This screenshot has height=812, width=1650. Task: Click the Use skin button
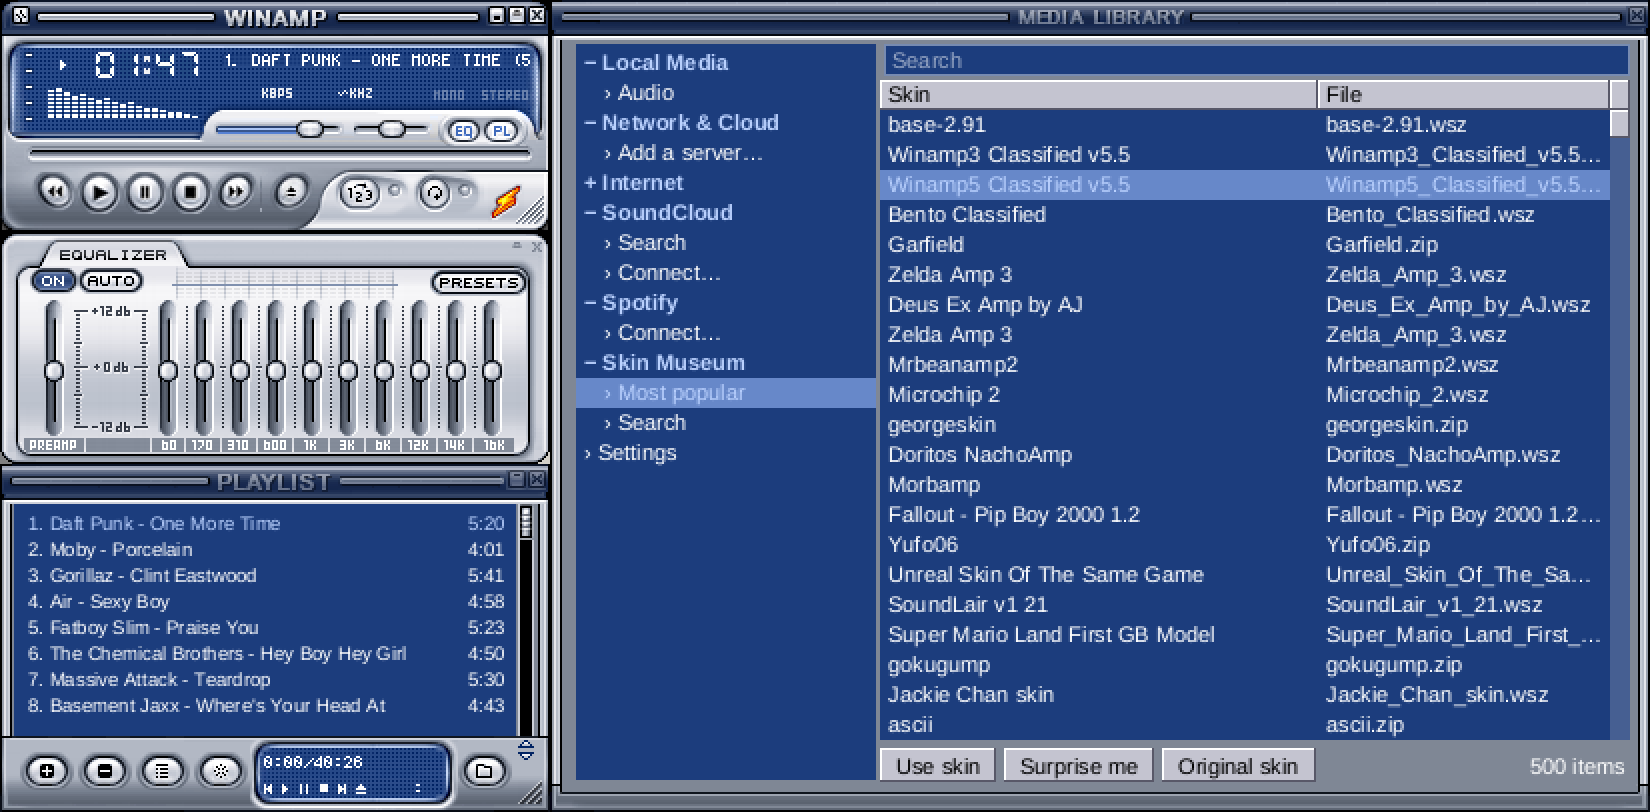point(937,766)
